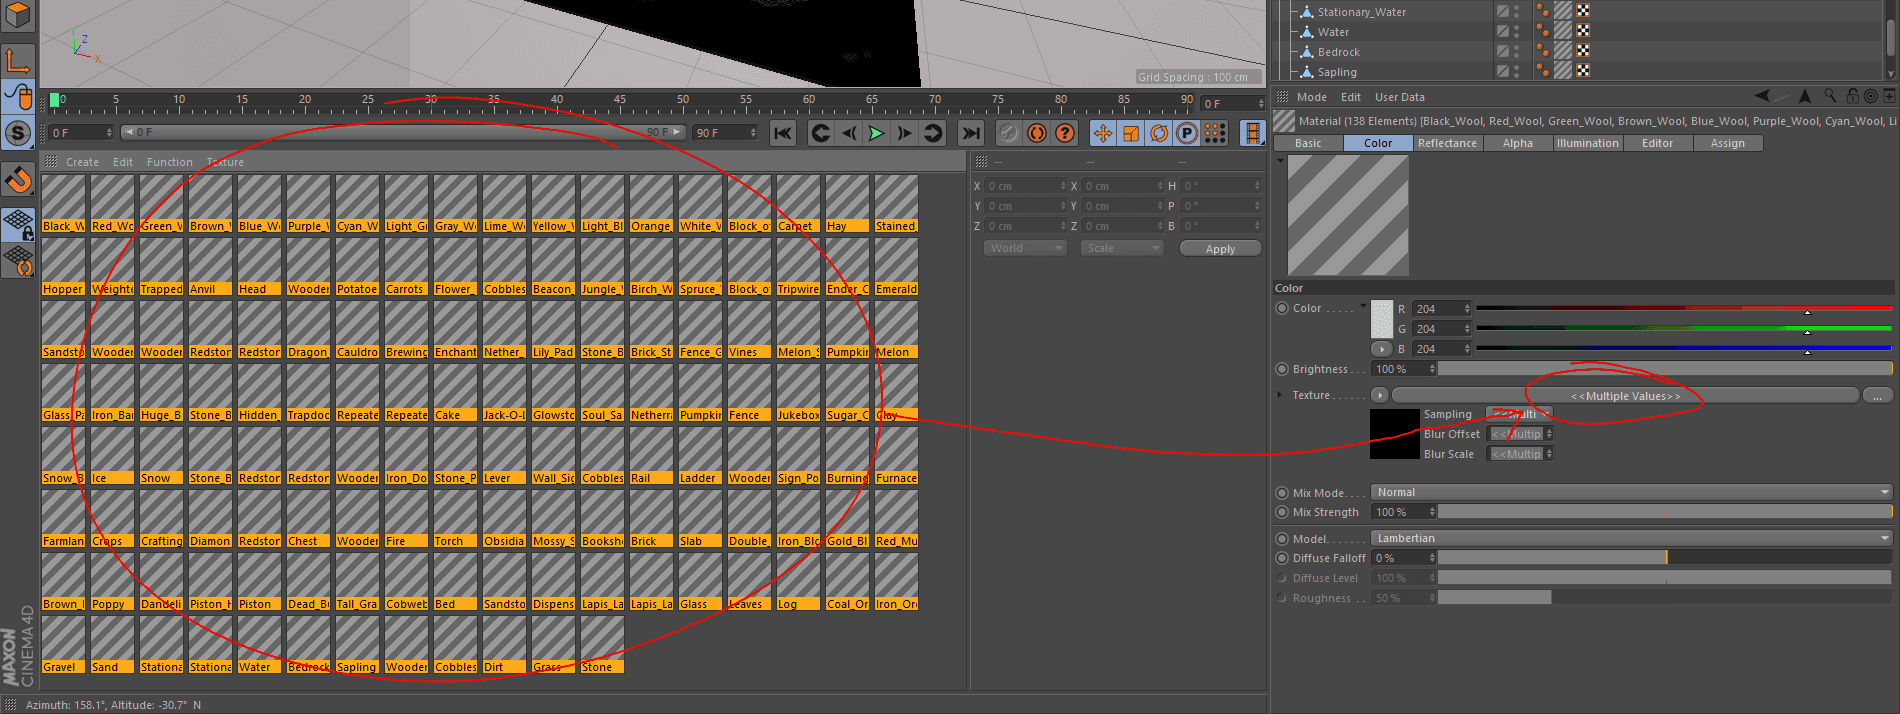
Task: Open the filmstrip timeline icon
Action: pos(1253,133)
